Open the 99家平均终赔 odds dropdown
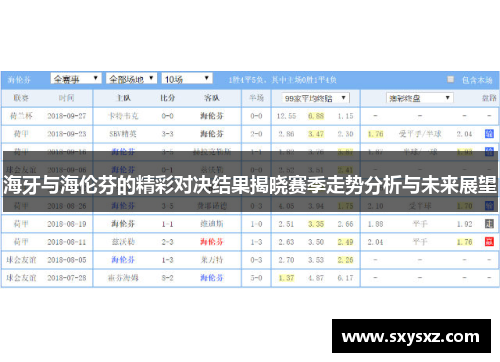 (315, 98)
